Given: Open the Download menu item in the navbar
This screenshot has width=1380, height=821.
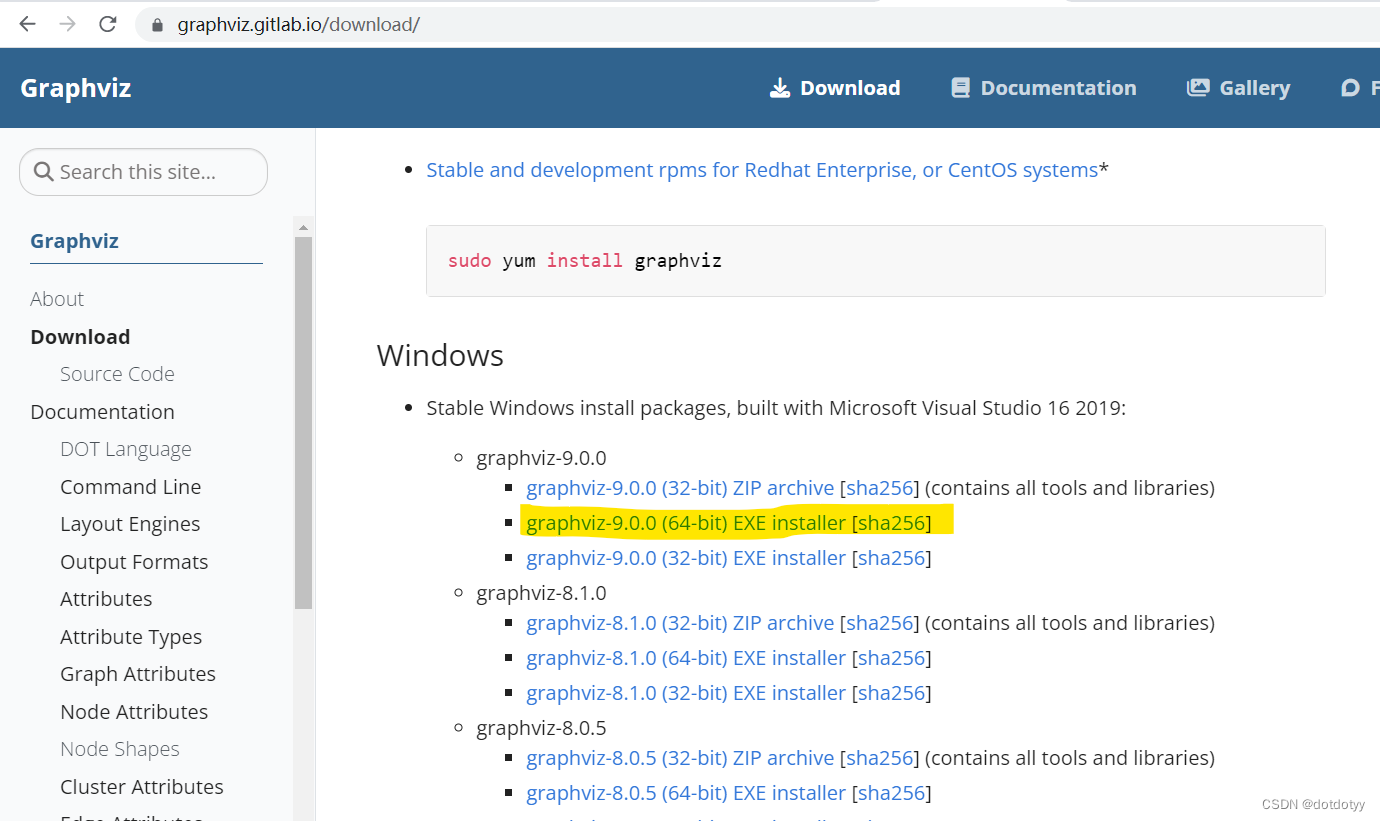Looking at the screenshot, I should pyautogui.click(x=849, y=87).
